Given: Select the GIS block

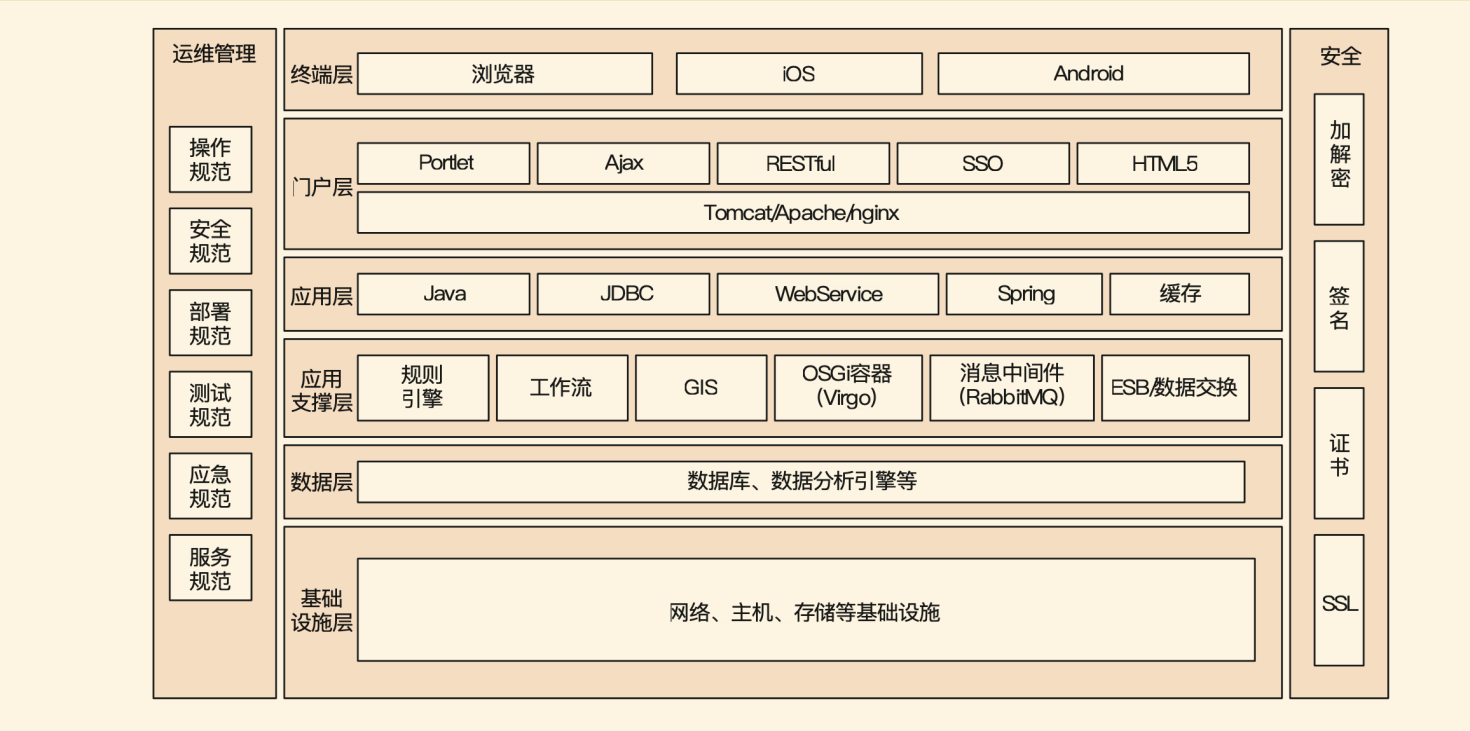Looking at the screenshot, I should point(700,387).
